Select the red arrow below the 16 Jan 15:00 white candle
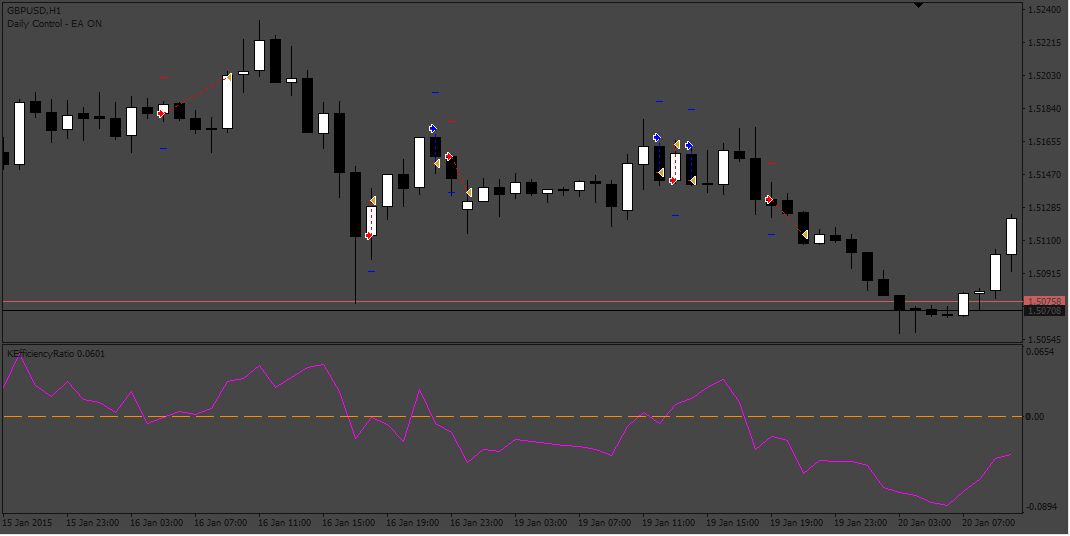1070x536 pixels. coord(369,236)
